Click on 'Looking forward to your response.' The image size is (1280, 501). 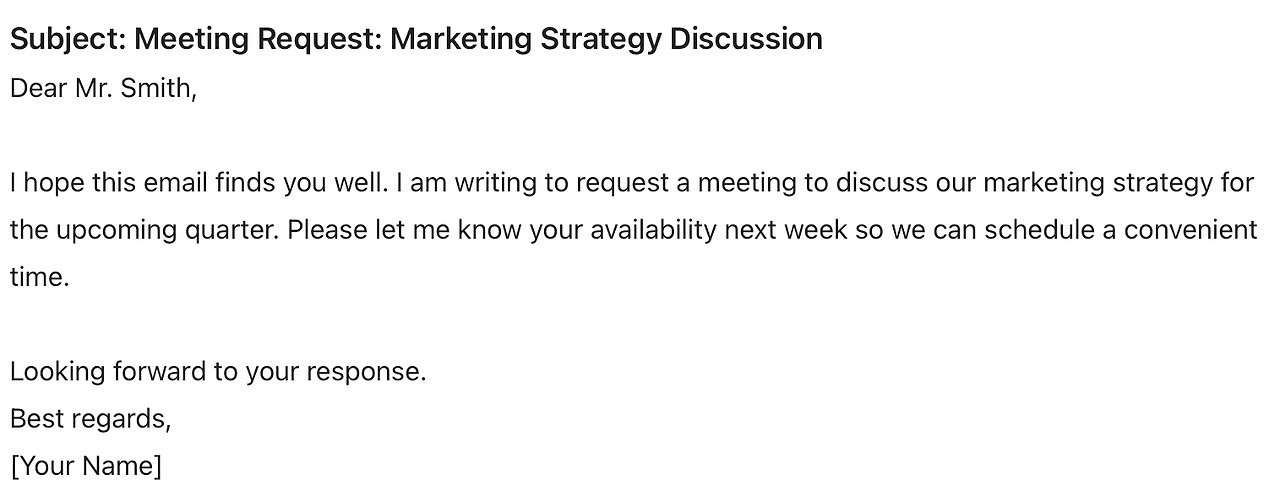click(218, 372)
